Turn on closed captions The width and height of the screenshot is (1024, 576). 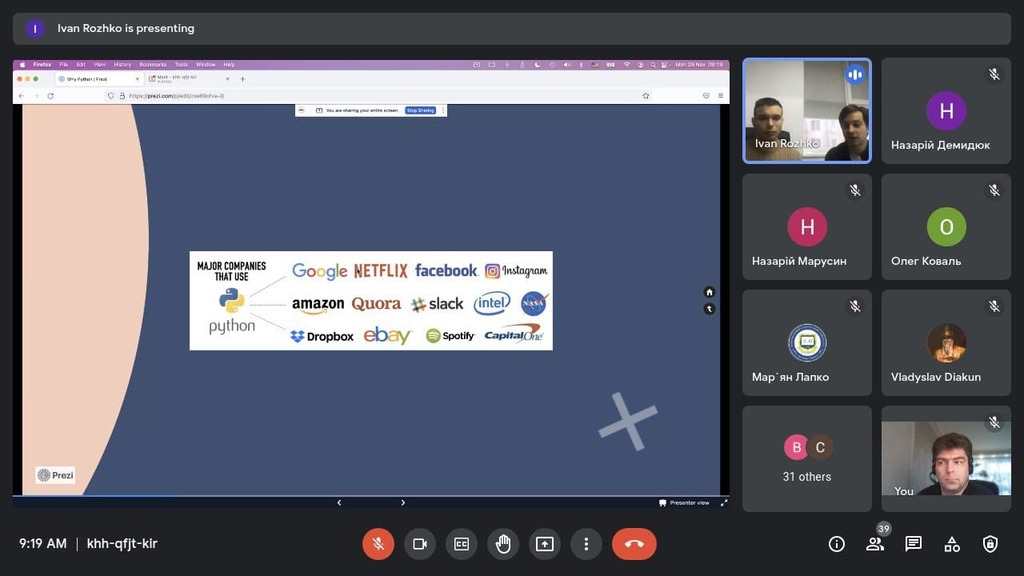[461, 544]
